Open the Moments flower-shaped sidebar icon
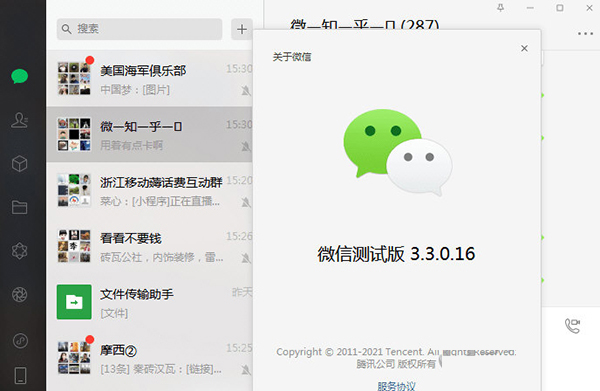600x391 pixels. [20, 251]
